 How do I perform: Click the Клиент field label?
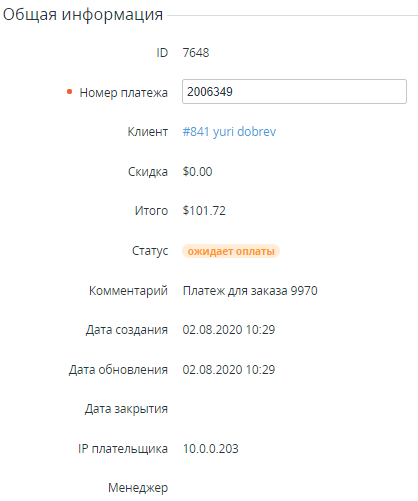click(148, 132)
